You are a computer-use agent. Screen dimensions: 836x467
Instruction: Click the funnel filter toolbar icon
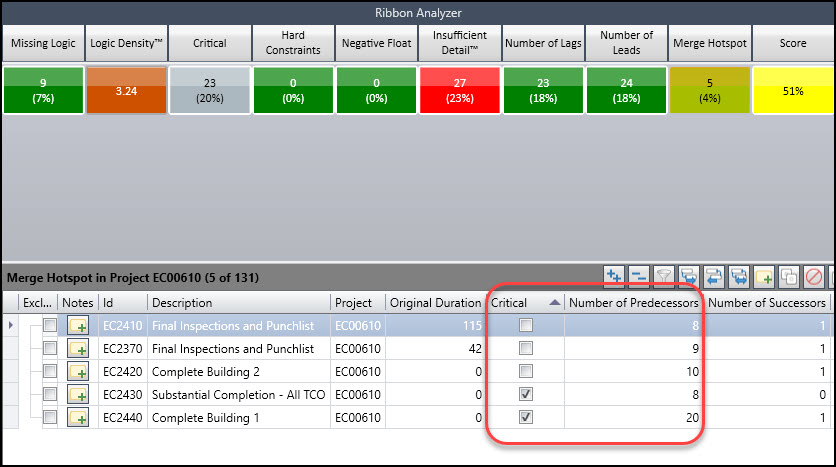[x=664, y=277]
